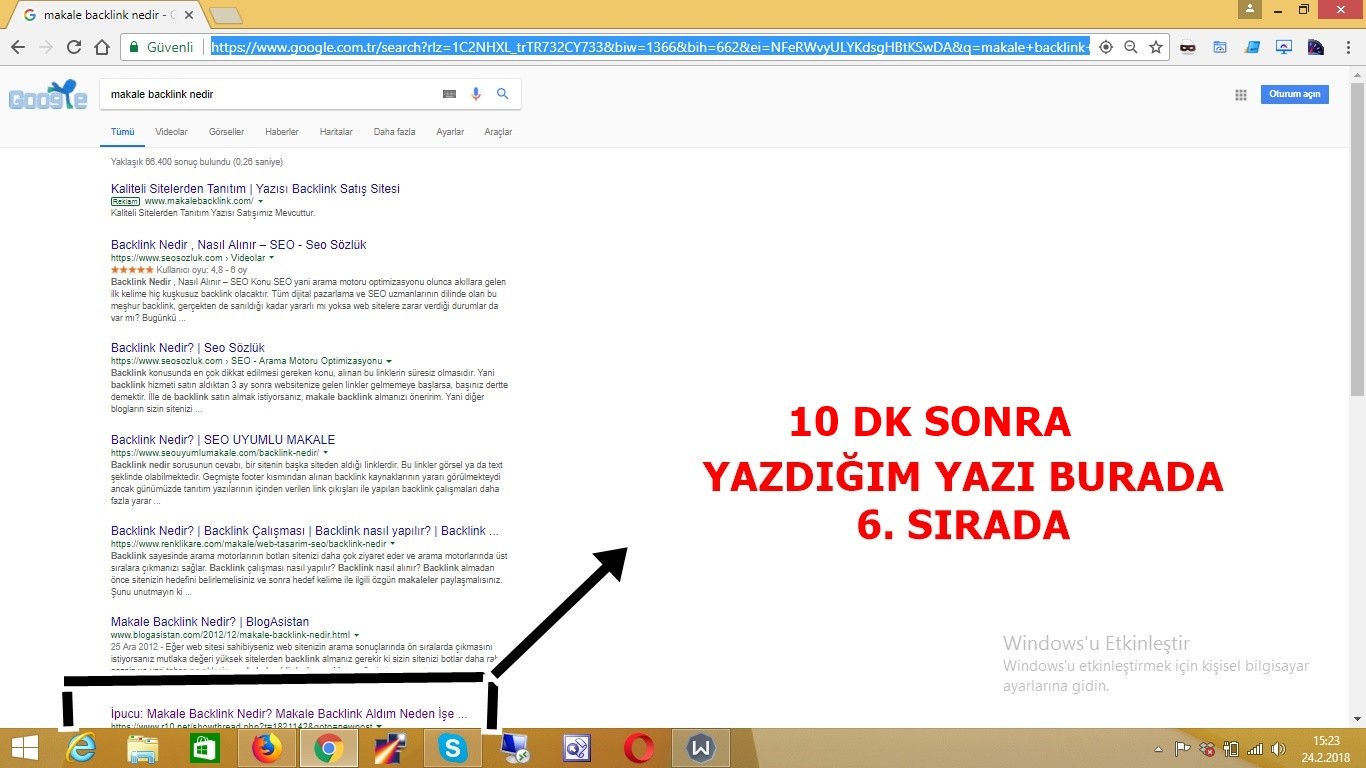The image size is (1366, 768).
Task: Start voice search with the microphone
Action: tap(476, 94)
